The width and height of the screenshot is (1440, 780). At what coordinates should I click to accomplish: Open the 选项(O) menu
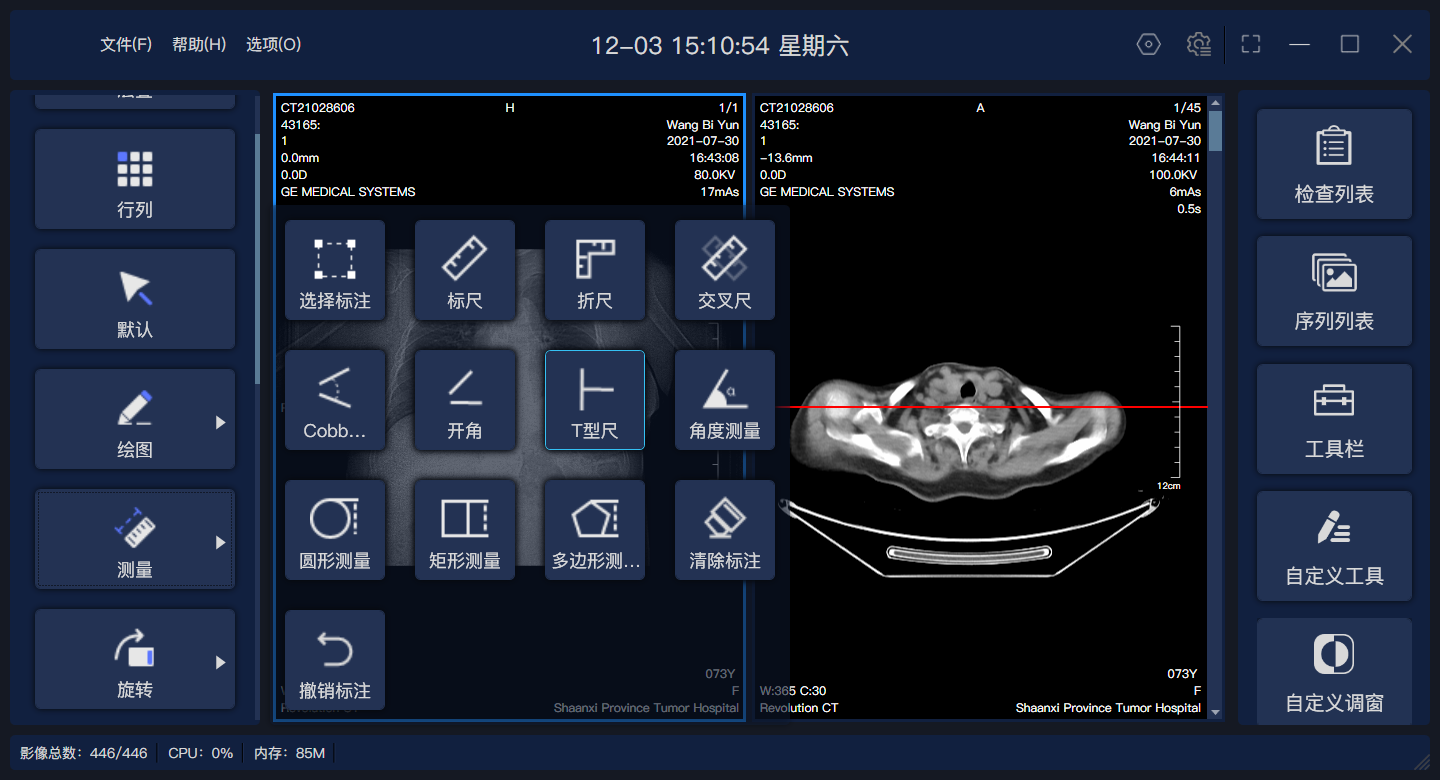tap(273, 45)
